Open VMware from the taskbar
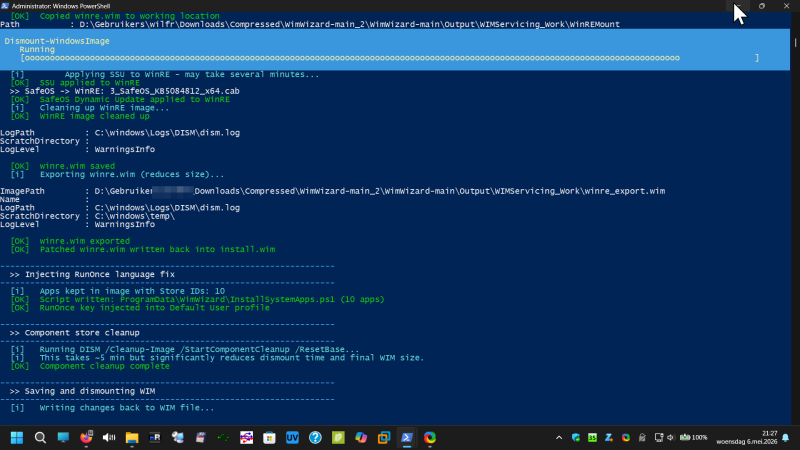This screenshot has width=800, height=450. tap(384, 437)
